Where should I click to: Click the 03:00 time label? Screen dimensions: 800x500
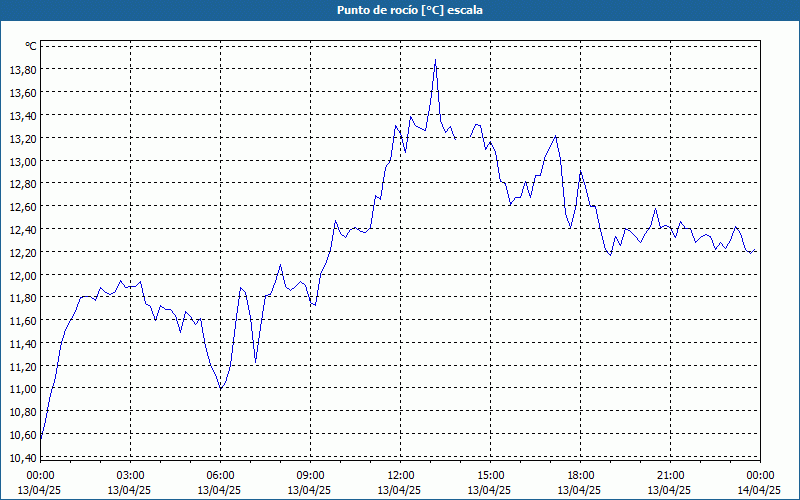coord(130,476)
